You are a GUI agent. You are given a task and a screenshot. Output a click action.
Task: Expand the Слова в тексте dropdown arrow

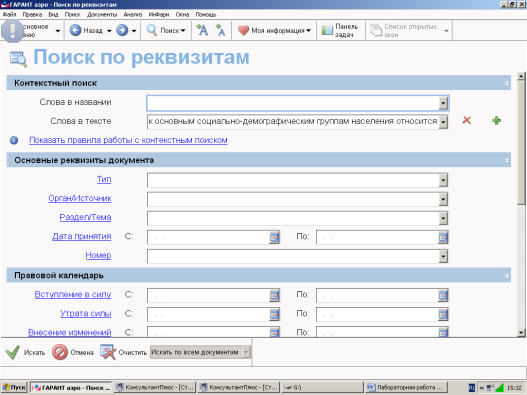pyautogui.click(x=443, y=122)
